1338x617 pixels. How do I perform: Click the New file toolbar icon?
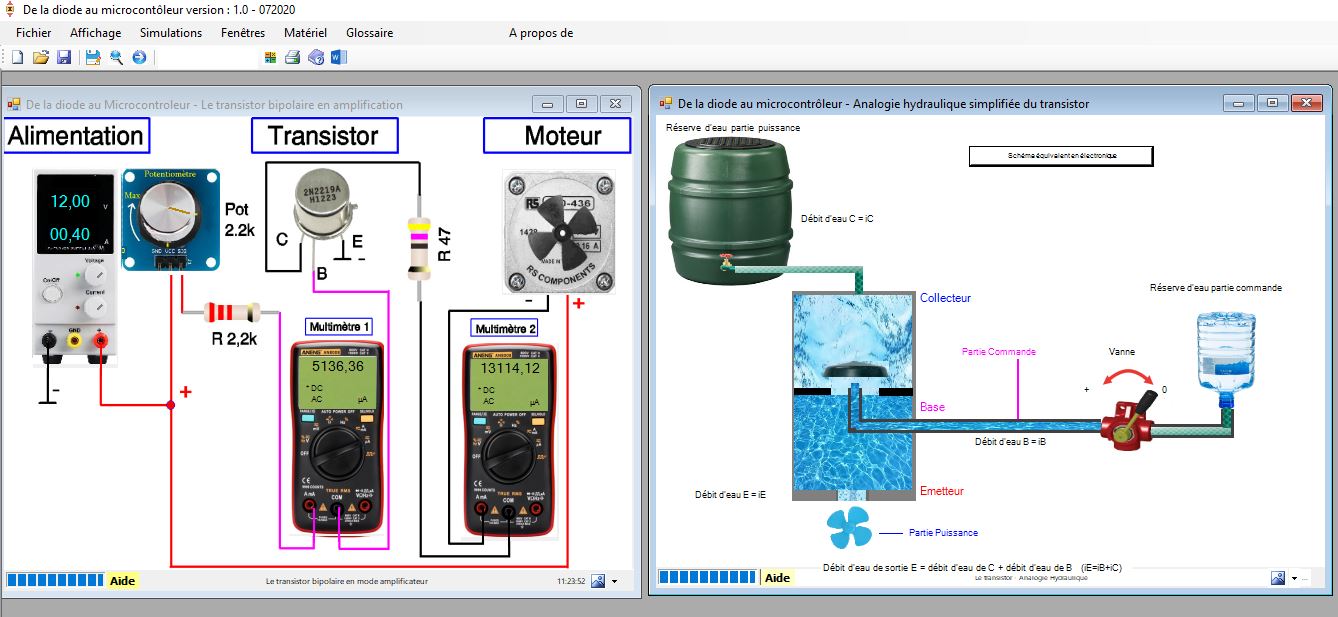tap(17, 57)
